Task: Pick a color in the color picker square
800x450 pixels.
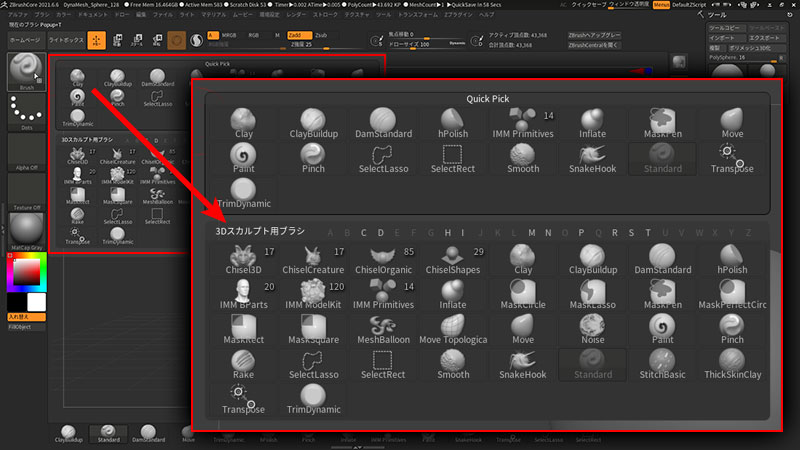Action: [x=27, y=271]
